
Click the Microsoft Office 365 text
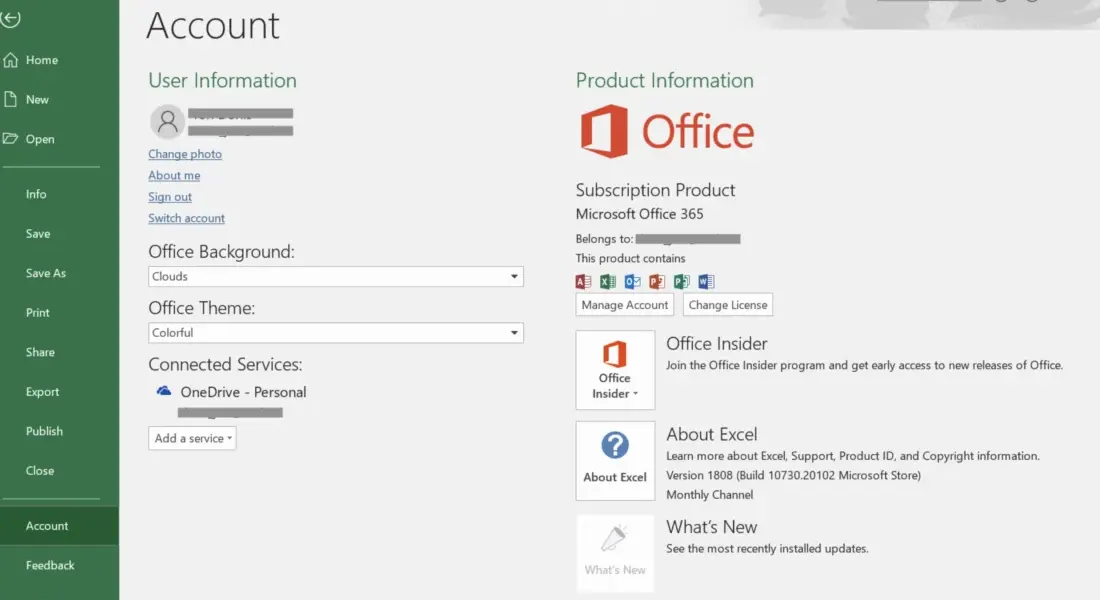(639, 214)
